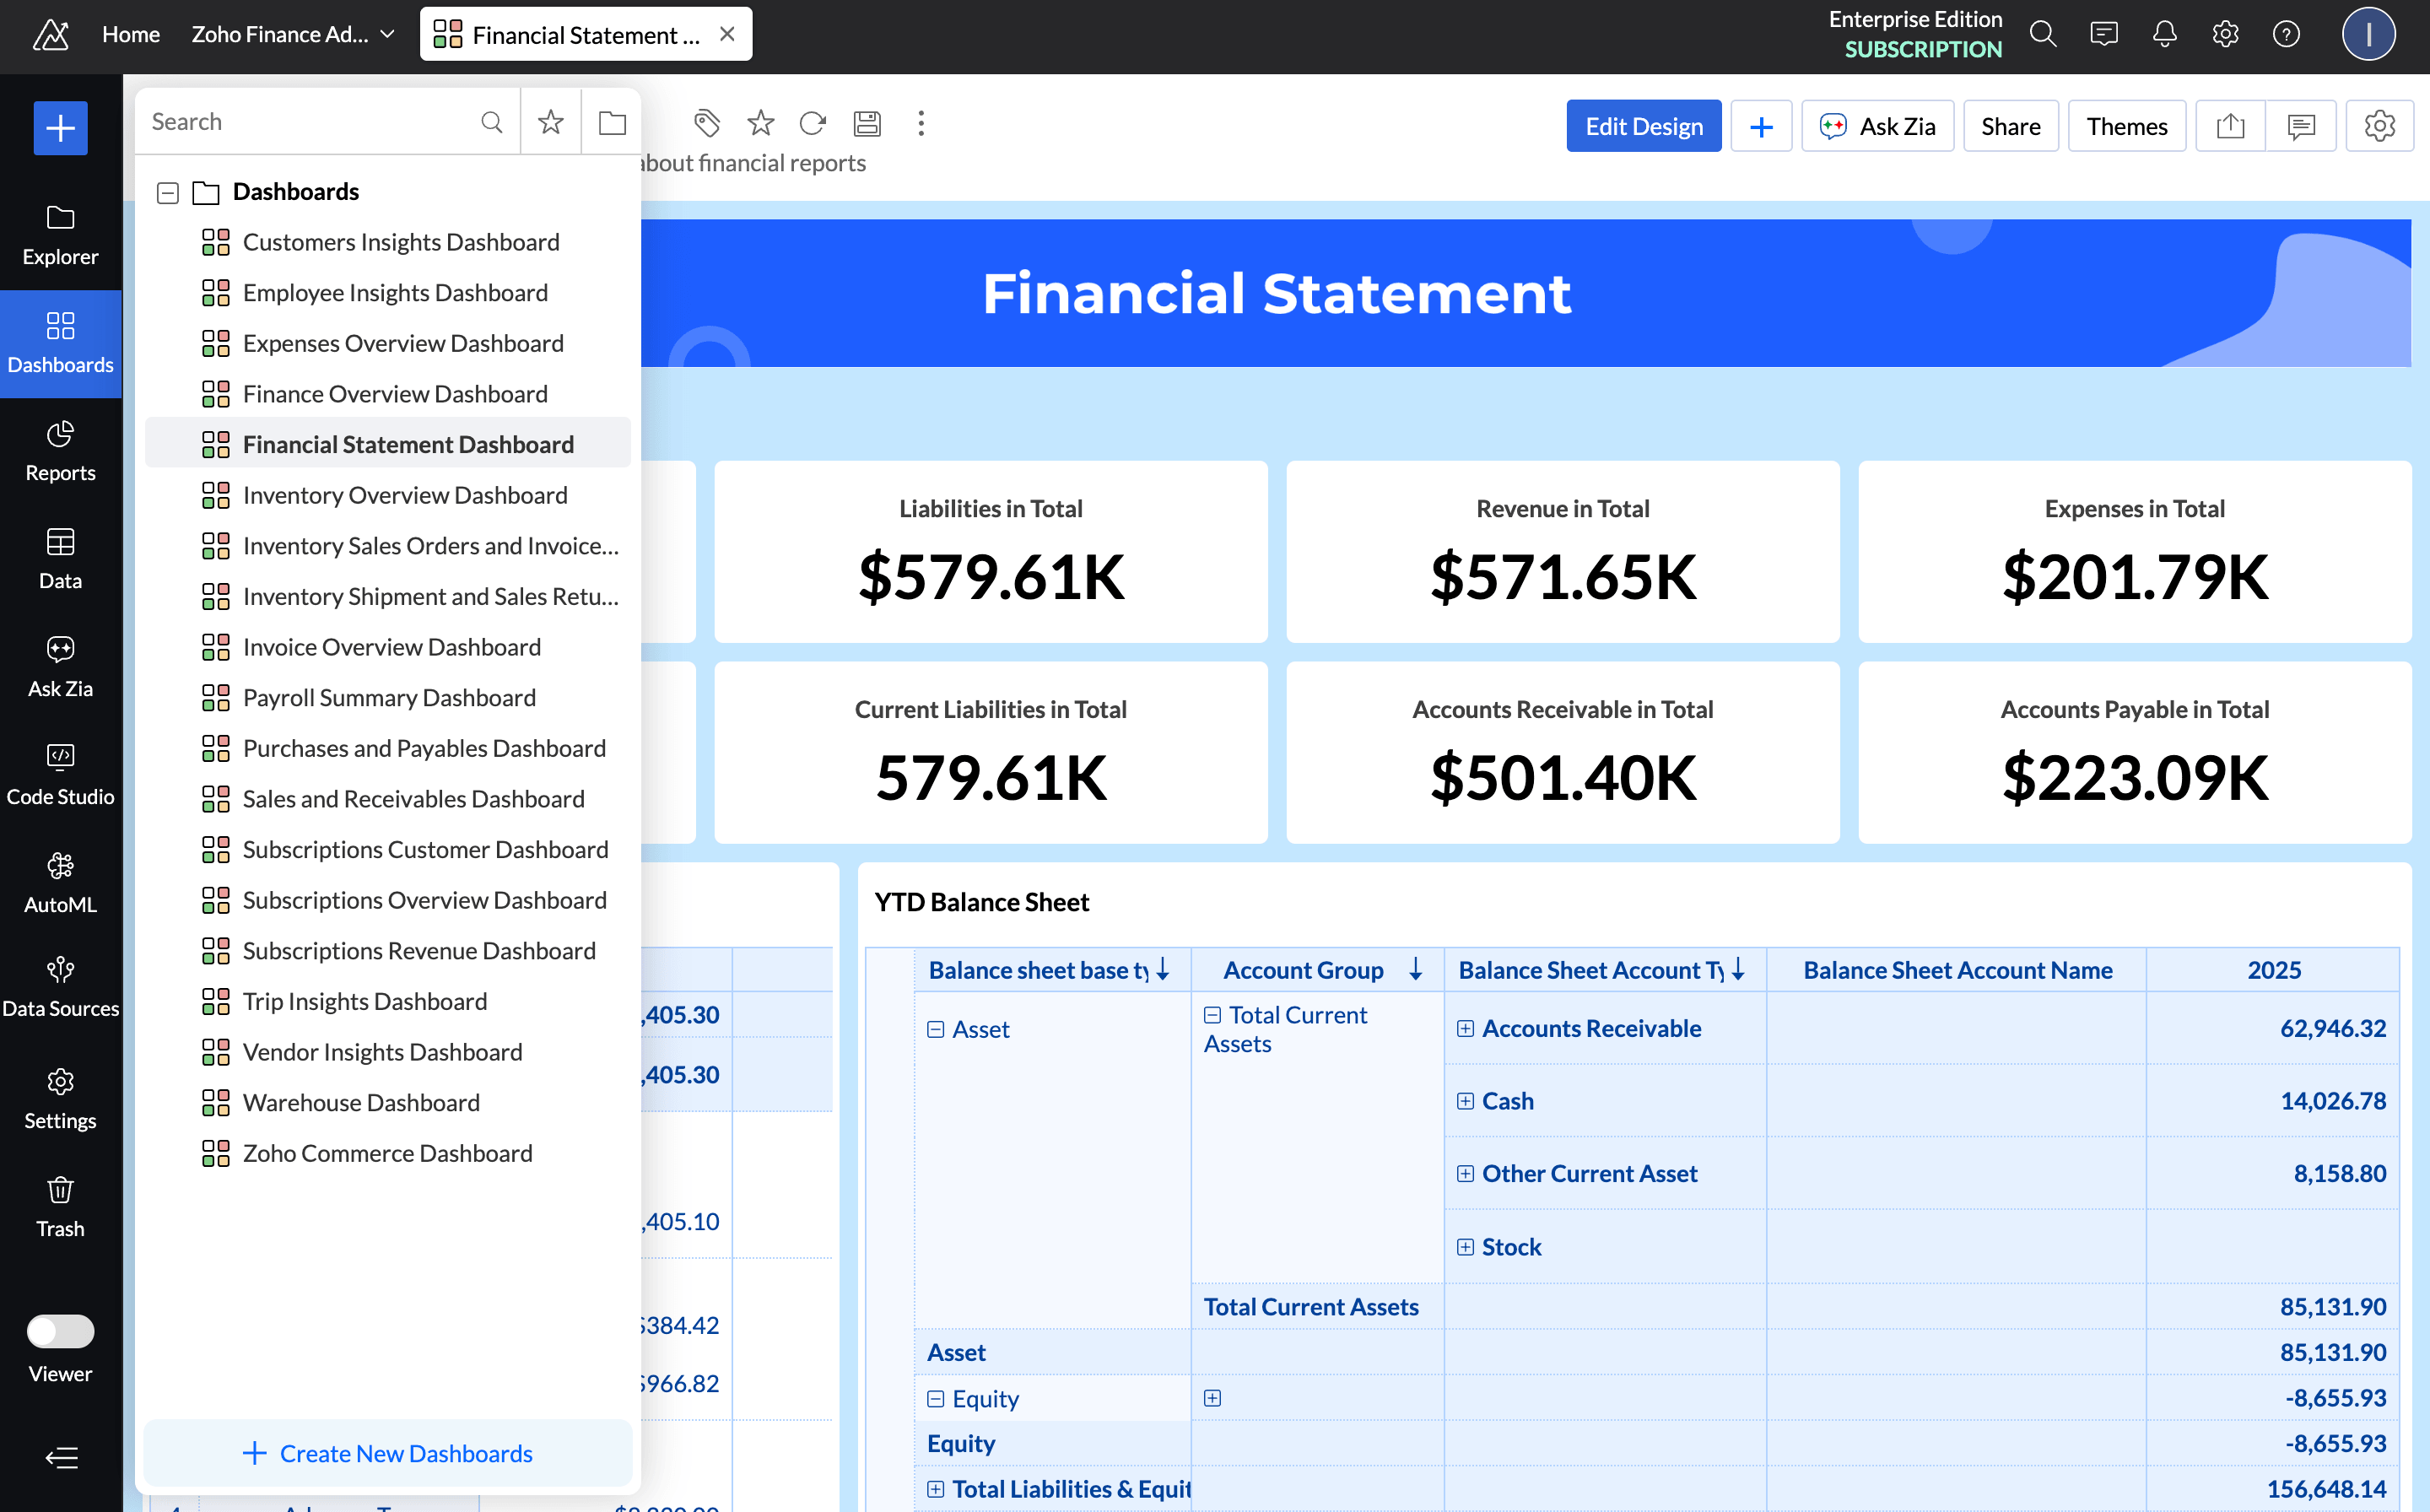Viewport: 2430px width, 1512px height.
Task: Mark the dashboard as favorite
Action: point(760,123)
